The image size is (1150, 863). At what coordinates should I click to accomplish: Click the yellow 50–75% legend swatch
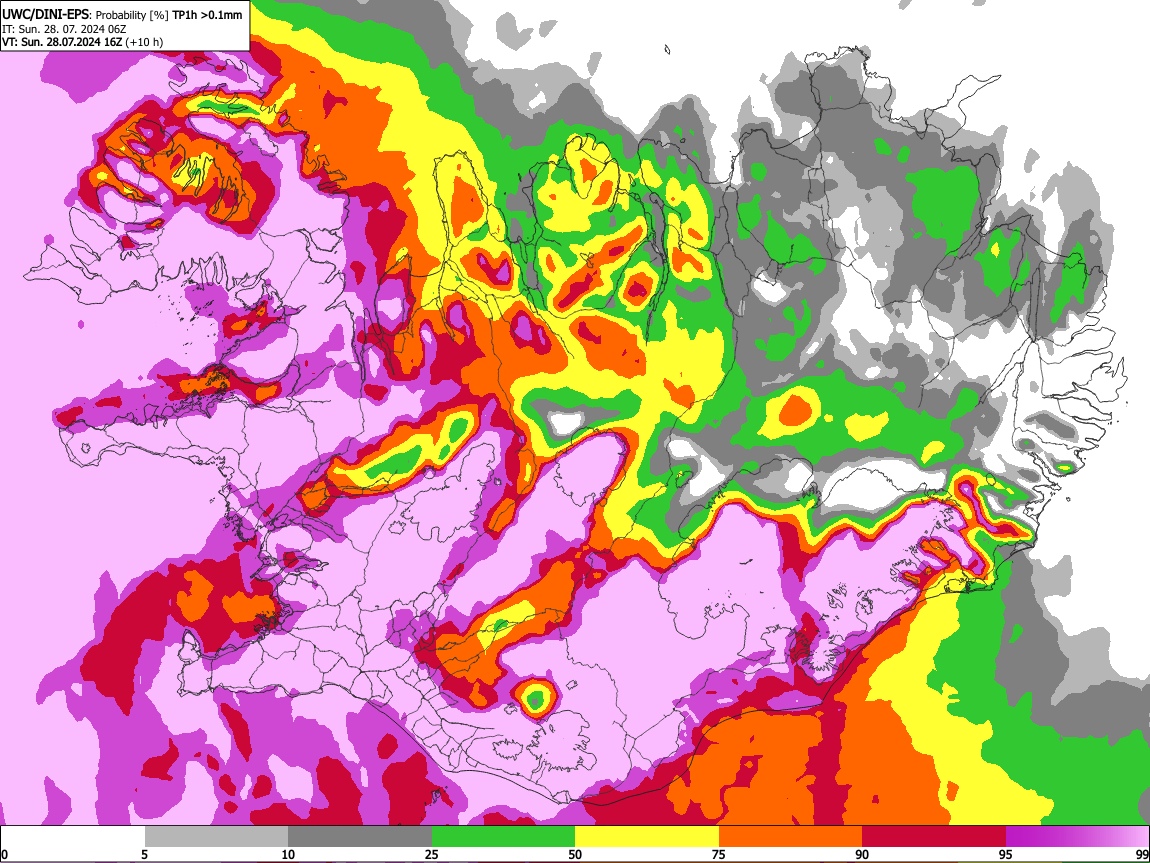click(x=647, y=837)
